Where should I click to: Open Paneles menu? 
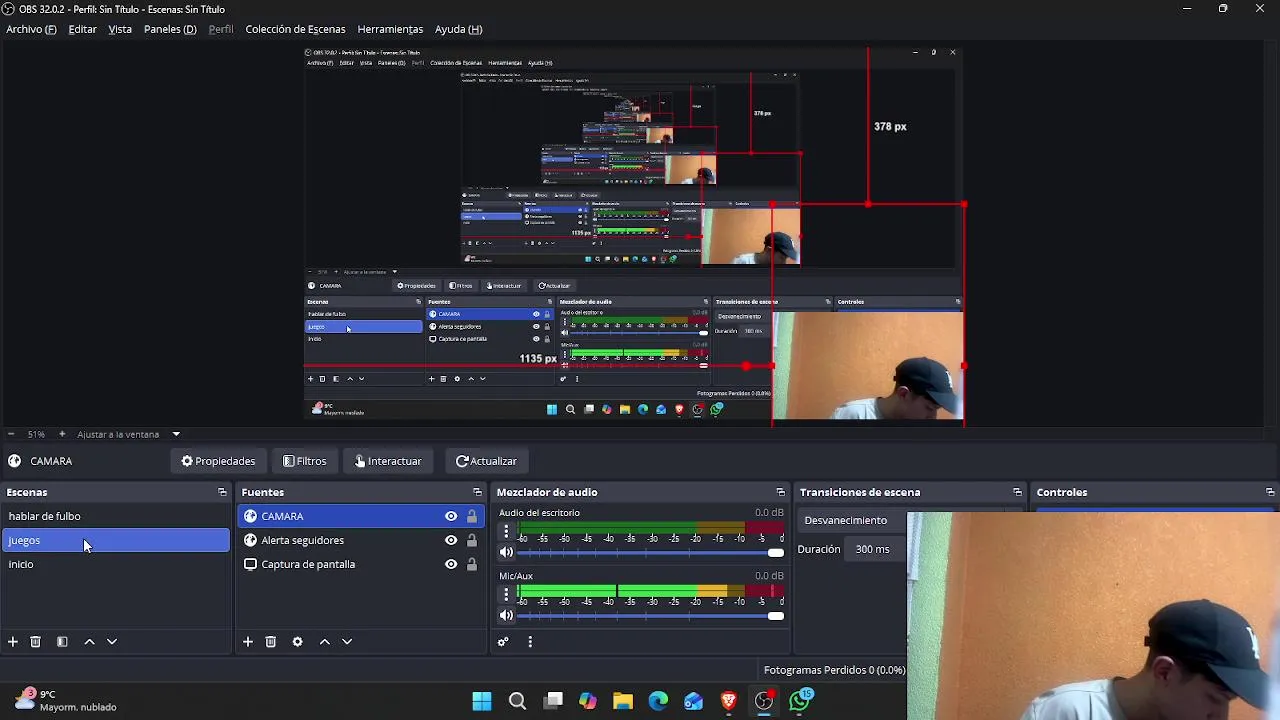click(x=170, y=29)
